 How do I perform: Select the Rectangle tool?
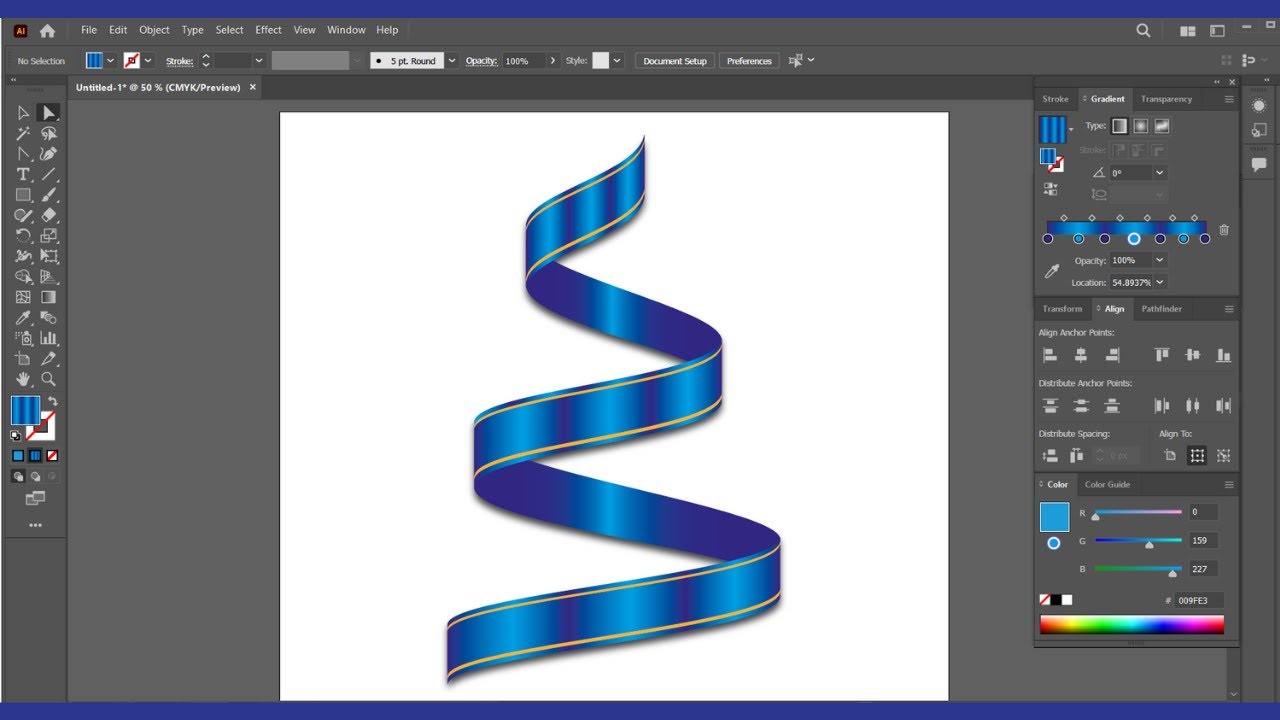(x=23, y=195)
